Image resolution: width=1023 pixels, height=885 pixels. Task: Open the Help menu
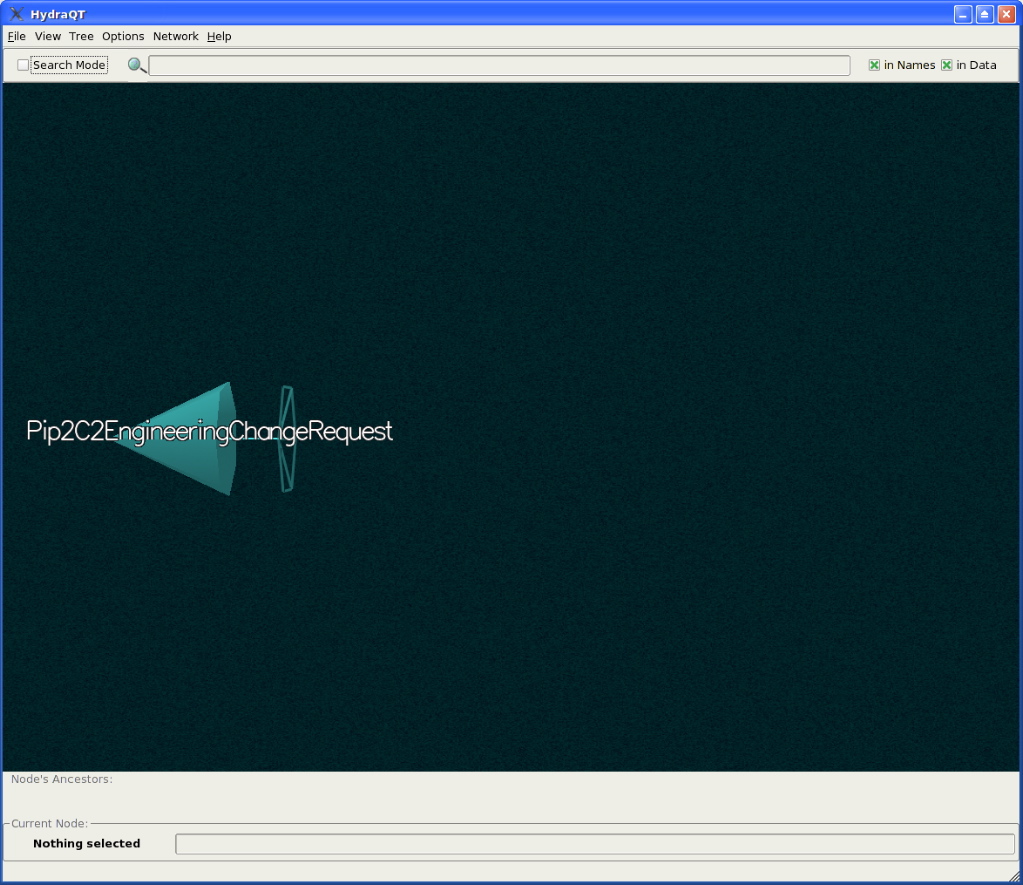pyautogui.click(x=219, y=37)
